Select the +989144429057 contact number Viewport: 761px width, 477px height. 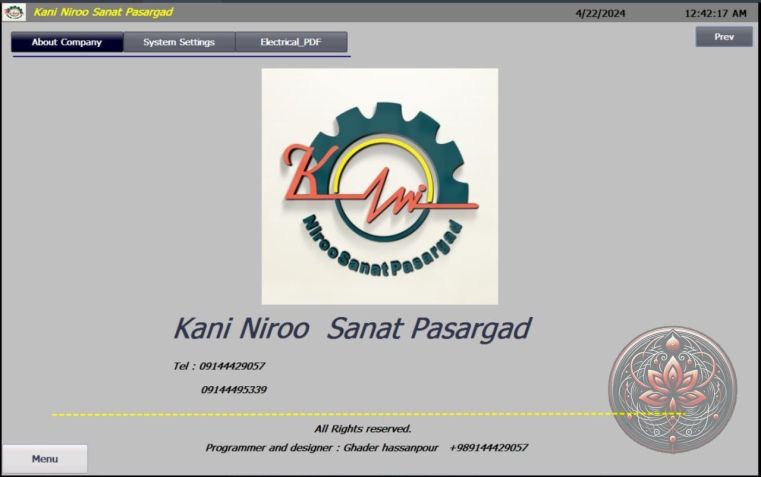(488, 447)
